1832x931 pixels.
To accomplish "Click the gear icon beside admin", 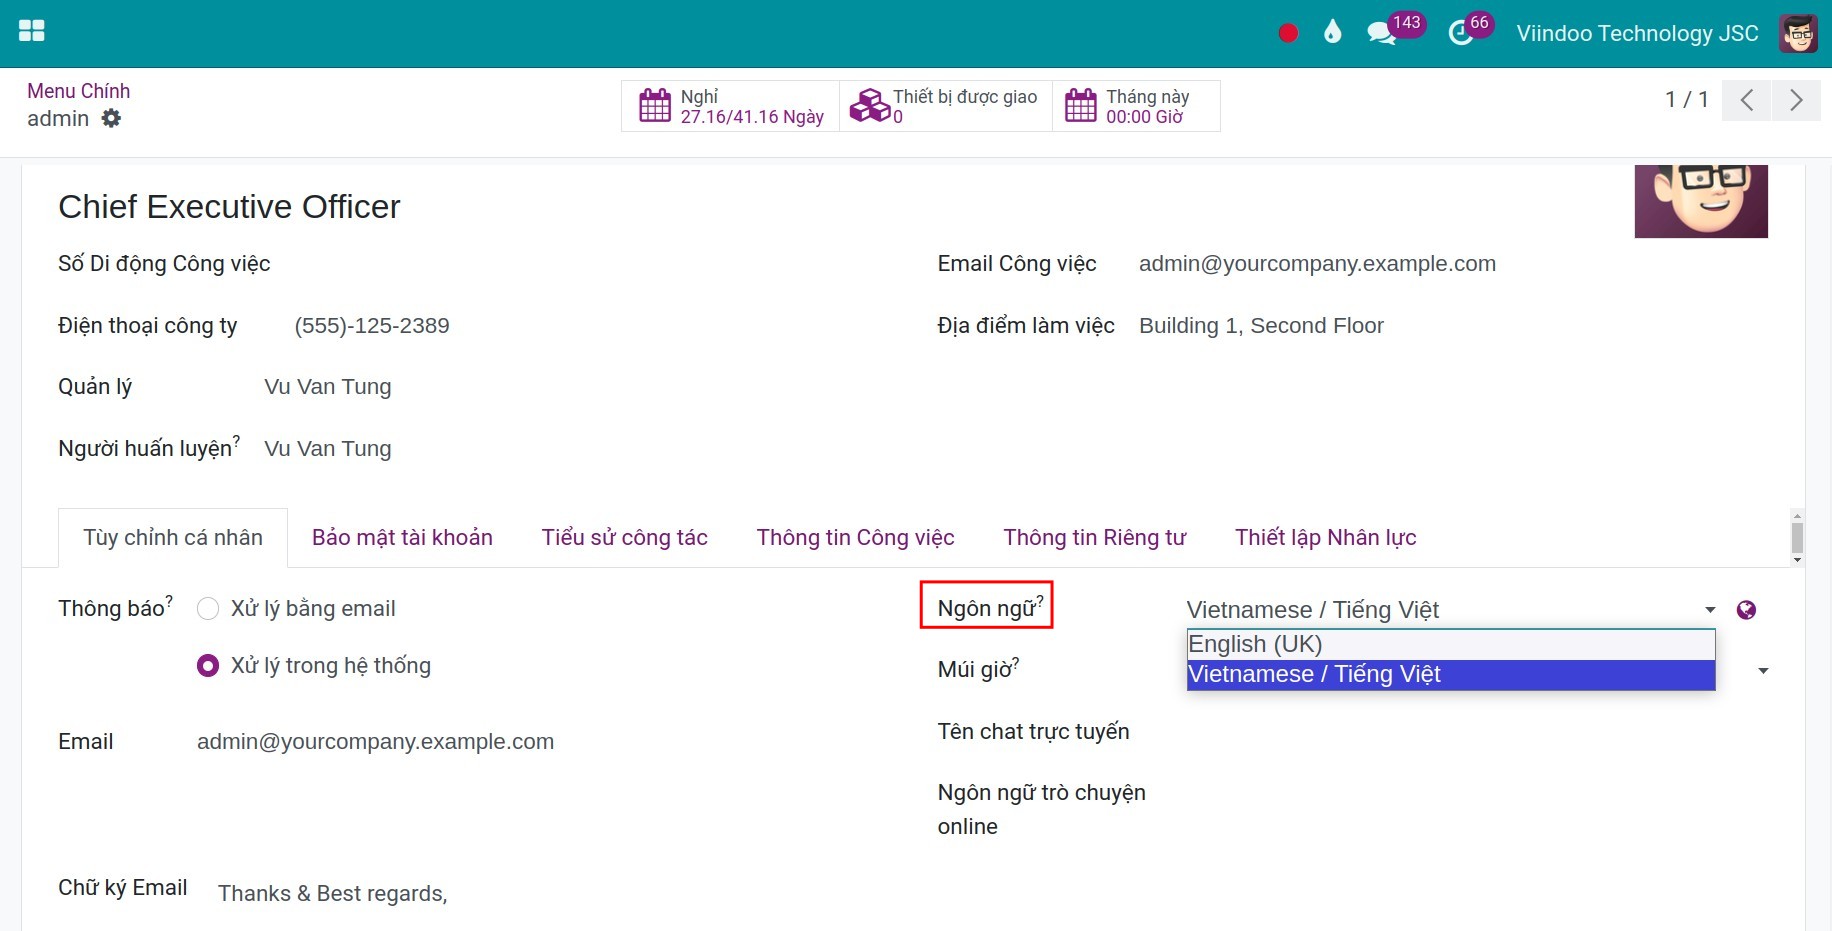I will [x=111, y=118].
